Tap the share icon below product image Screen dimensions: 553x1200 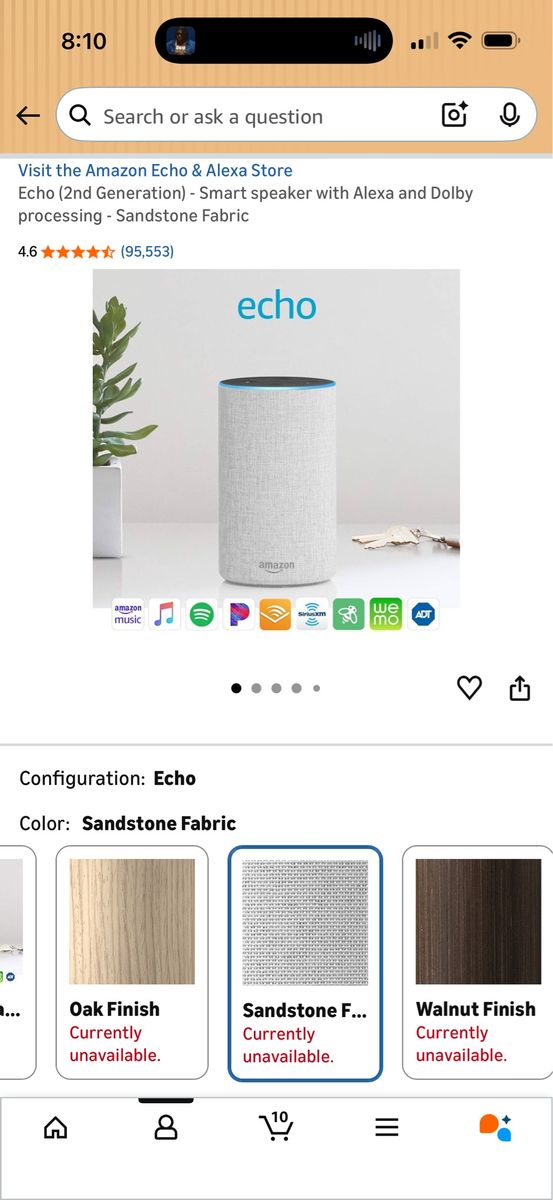coord(520,688)
